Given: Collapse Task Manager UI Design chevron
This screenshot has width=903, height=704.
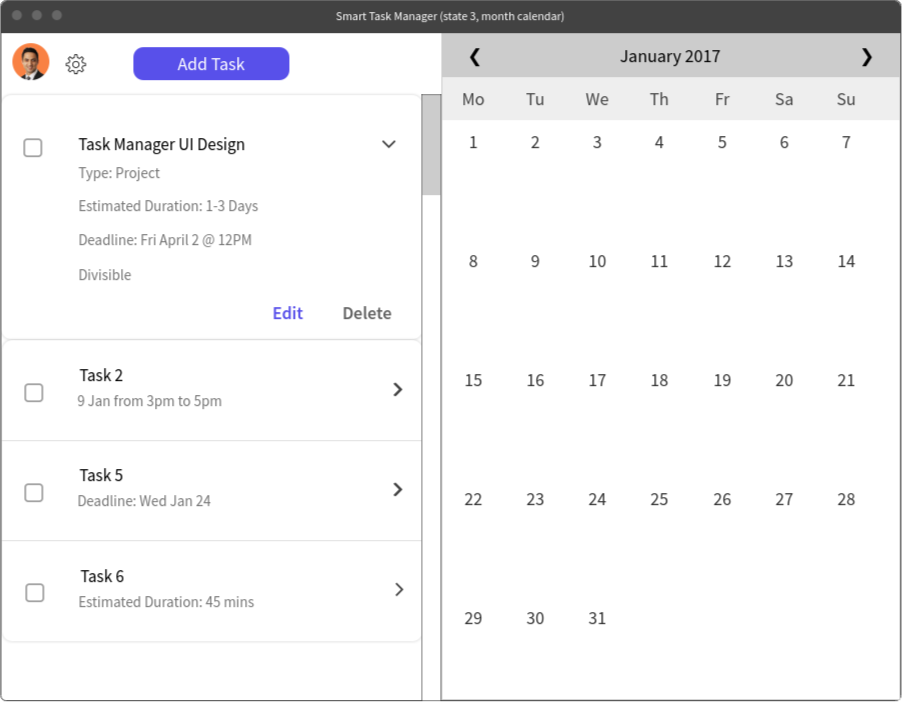Looking at the screenshot, I should [389, 144].
